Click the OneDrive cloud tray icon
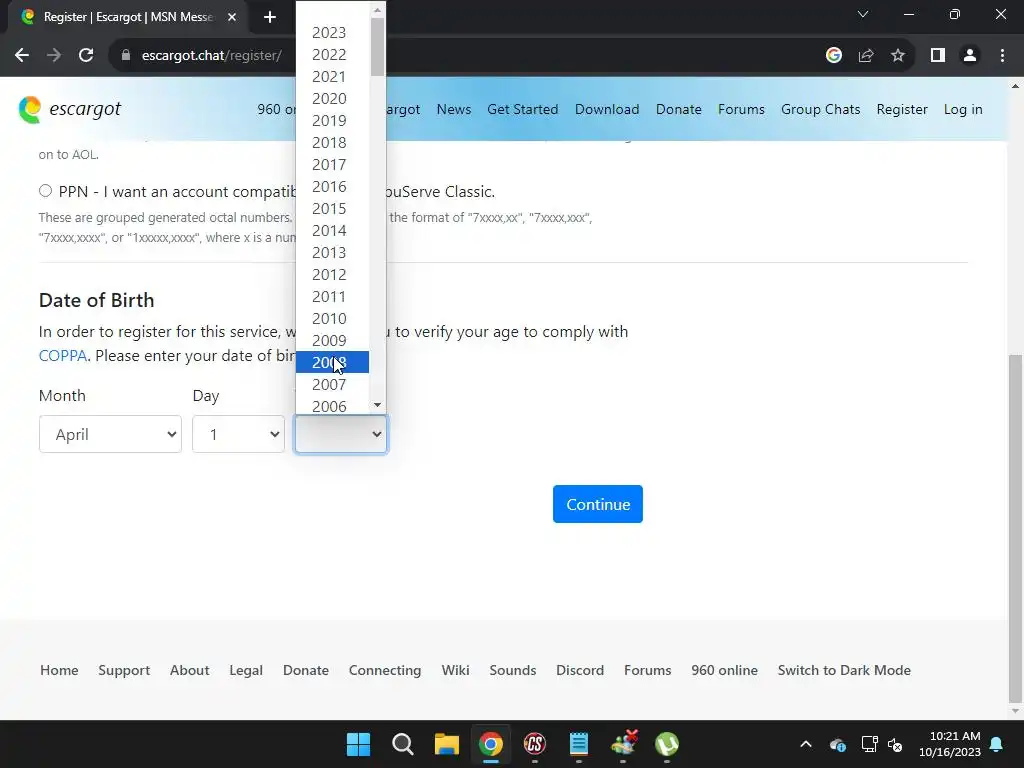The image size is (1024, 768). tap(838, 744)
